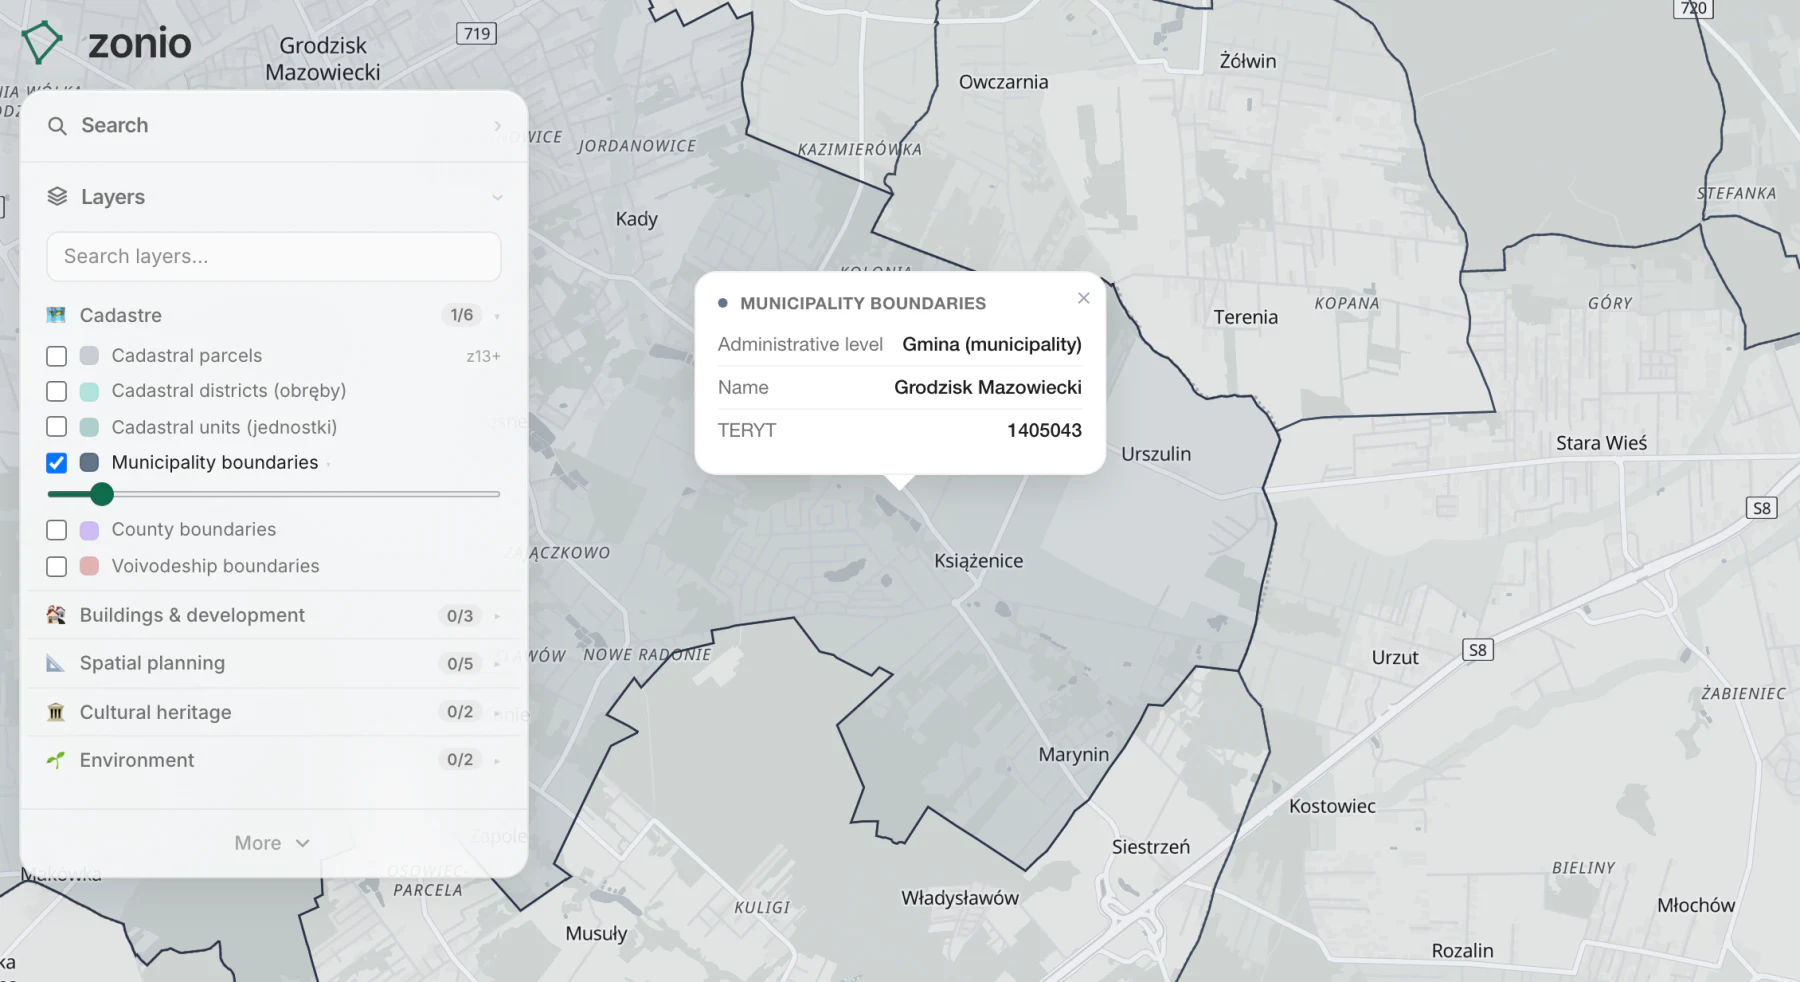
Task: Click the Buildings & development icon
Action: click(x=56, y=615)
